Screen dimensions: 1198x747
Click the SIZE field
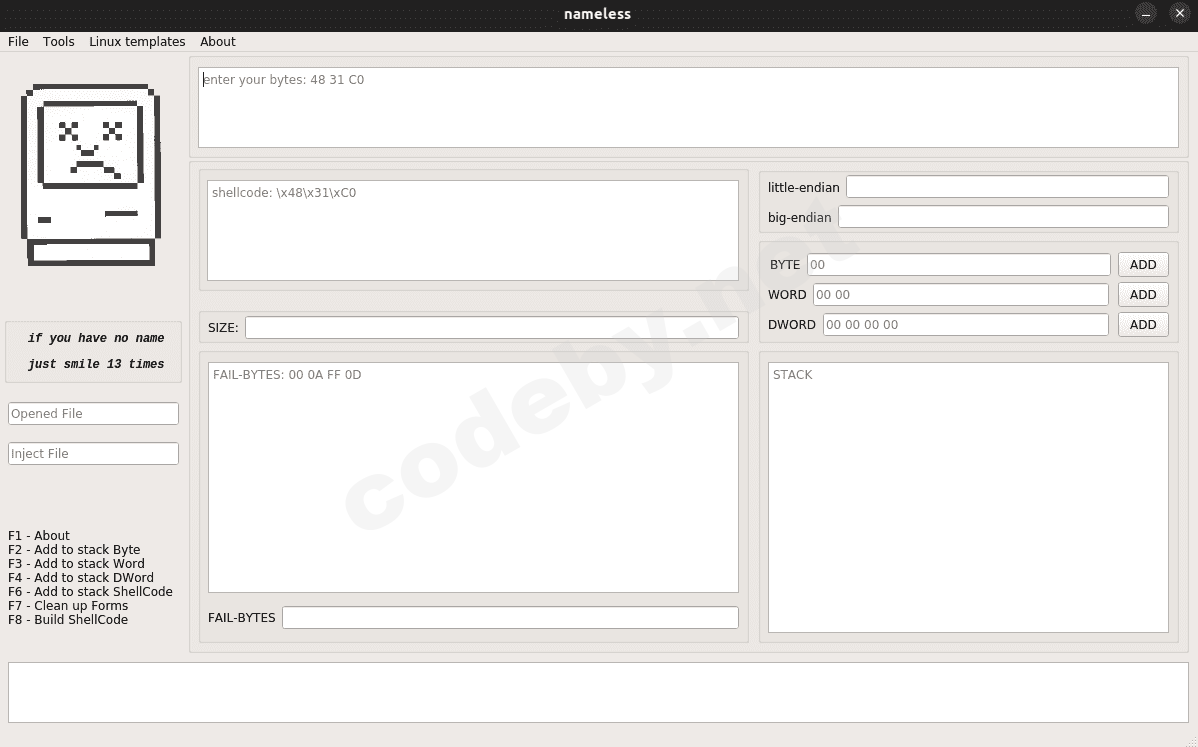point(491,328)
